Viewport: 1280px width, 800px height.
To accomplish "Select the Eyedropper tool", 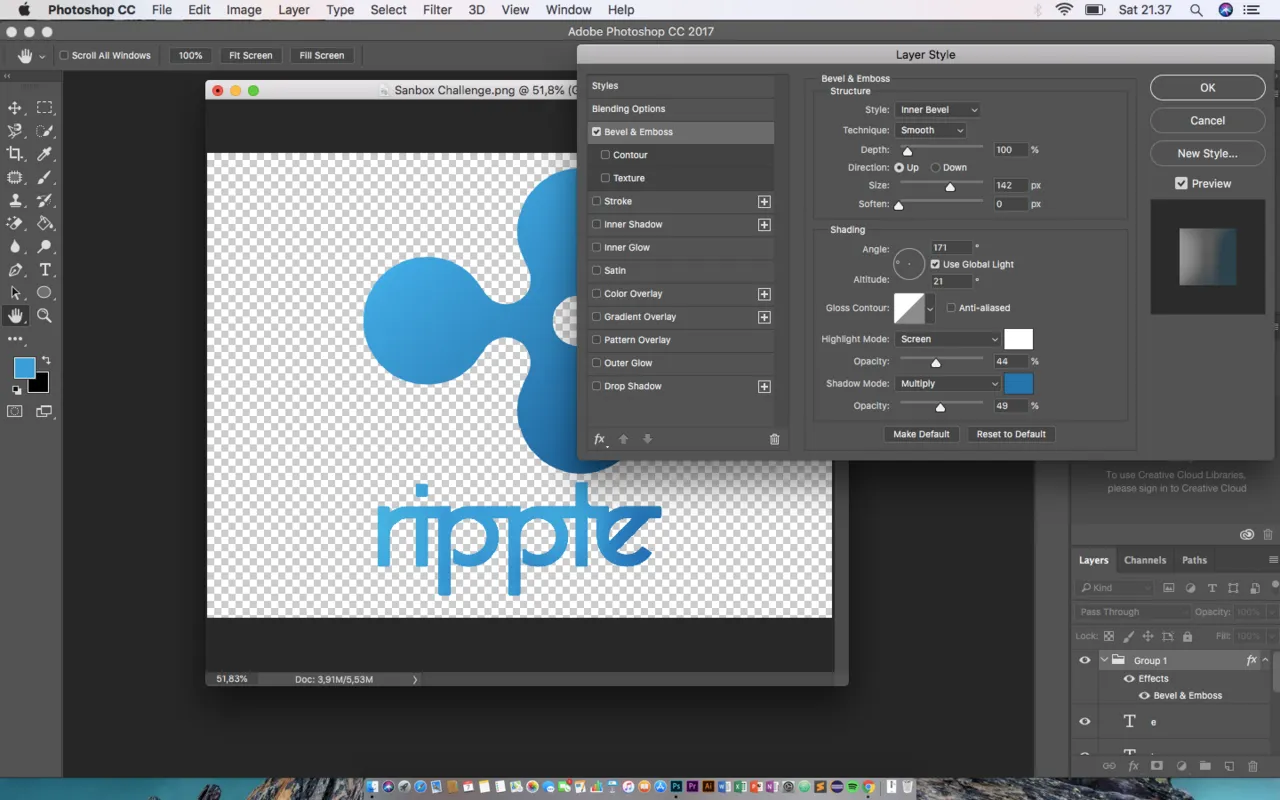I will click(x=45, y=154).
